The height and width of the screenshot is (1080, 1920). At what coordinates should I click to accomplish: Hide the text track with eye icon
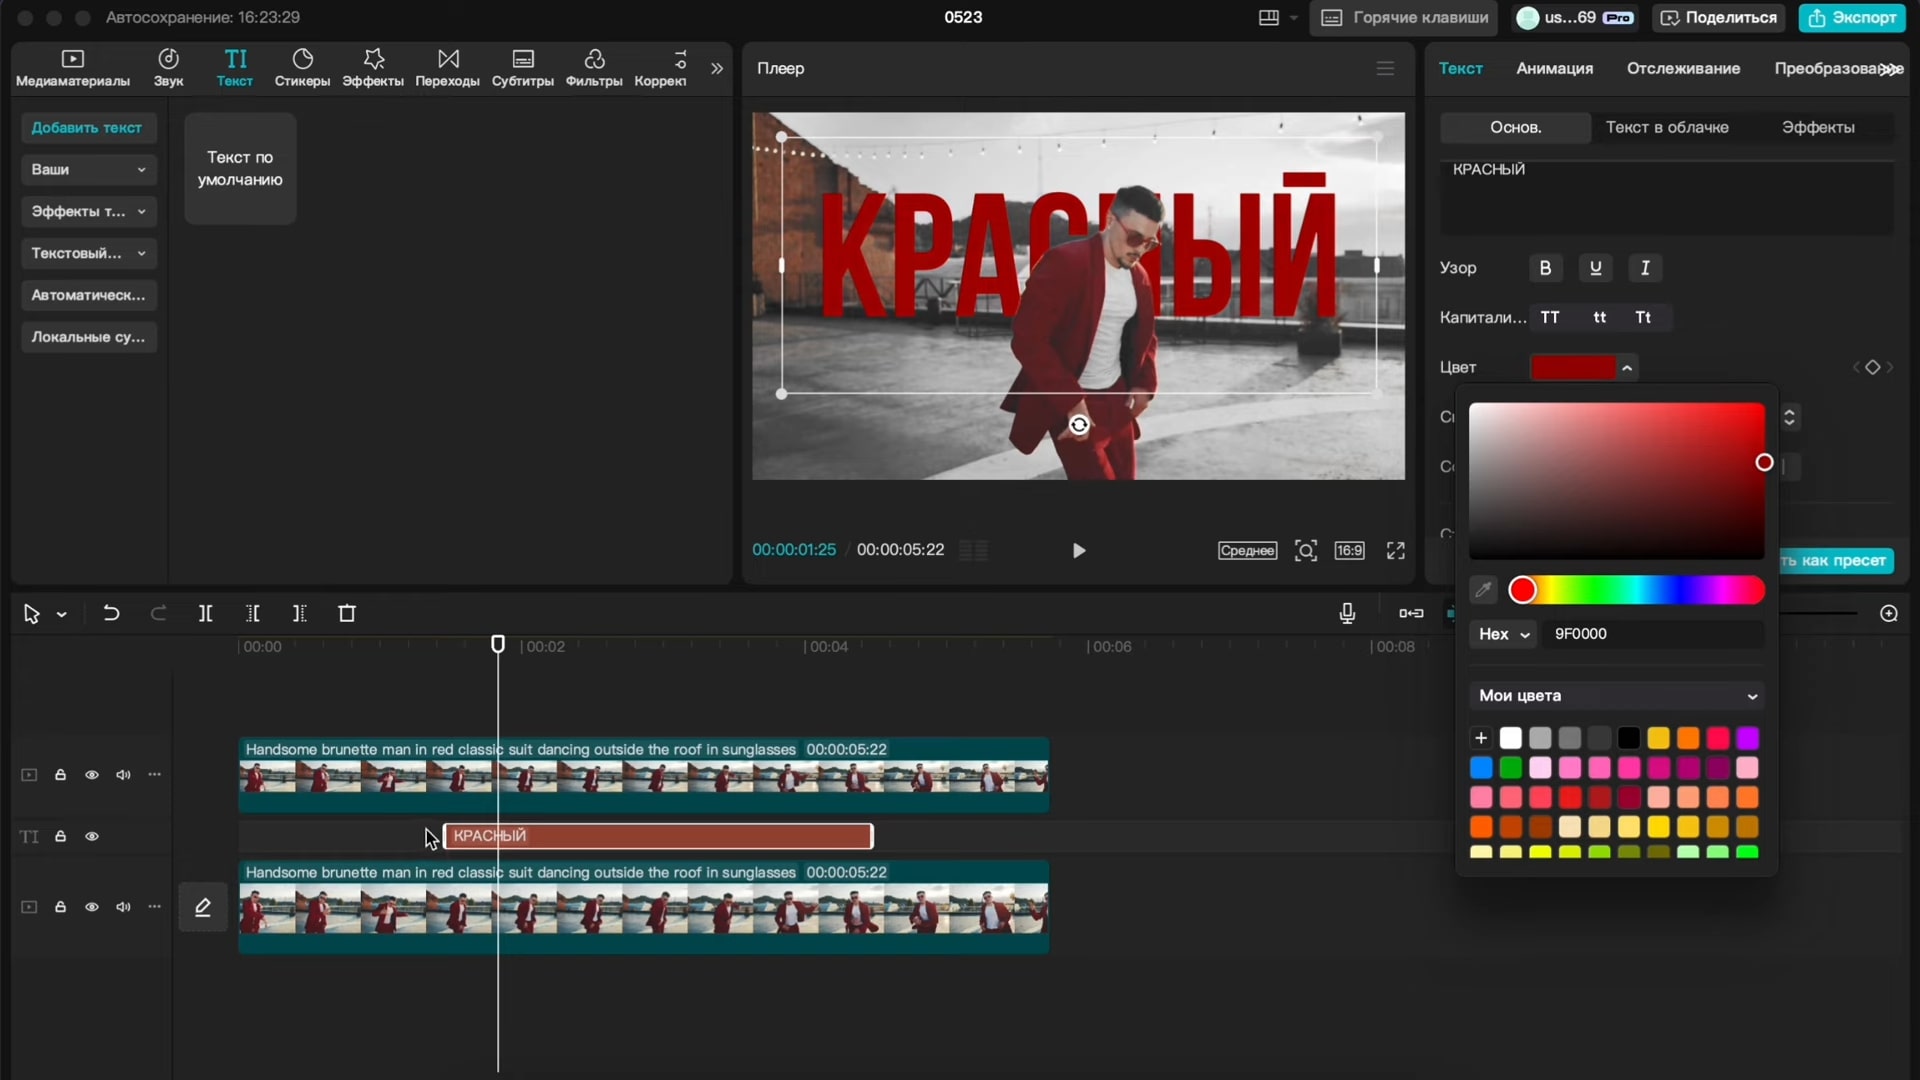[x=92, y=836]
